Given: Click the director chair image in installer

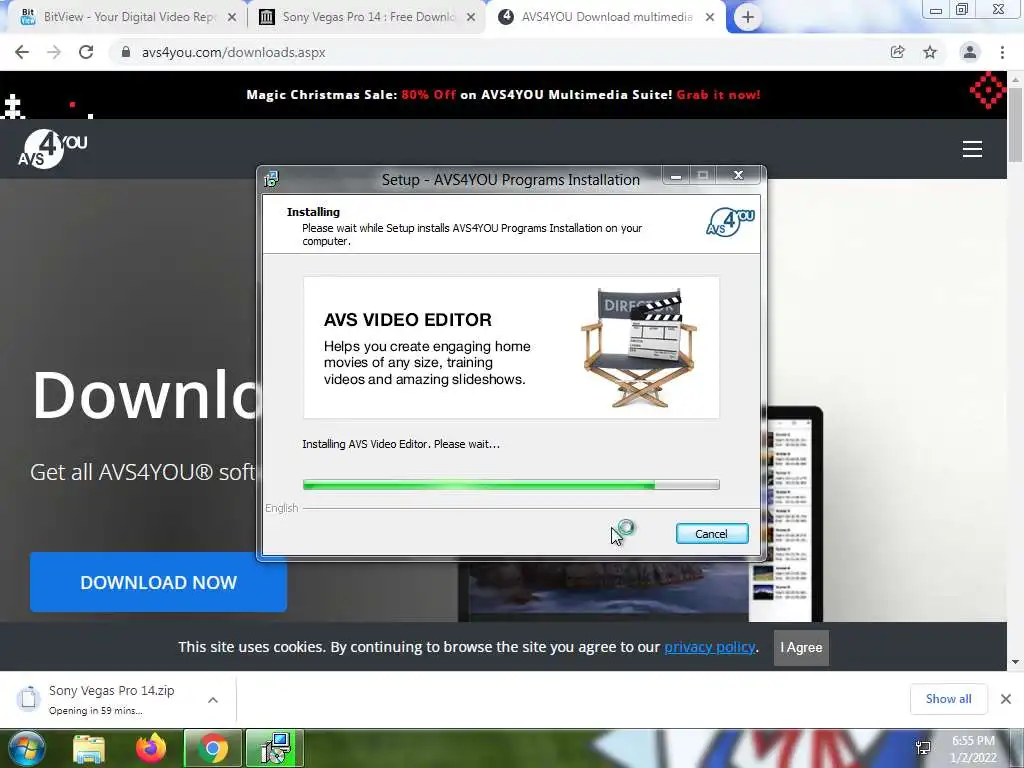Looking at the screenshot, I should 639,348.
